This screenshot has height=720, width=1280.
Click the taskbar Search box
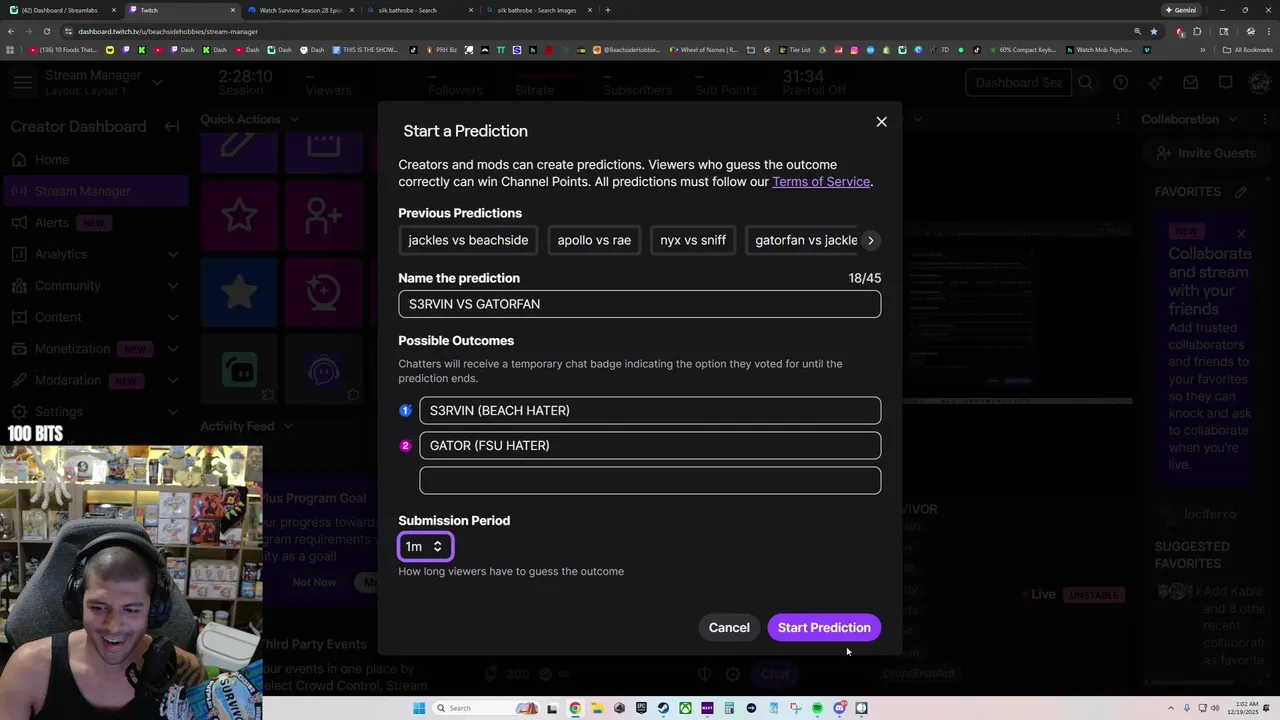(x=486, y=708)
